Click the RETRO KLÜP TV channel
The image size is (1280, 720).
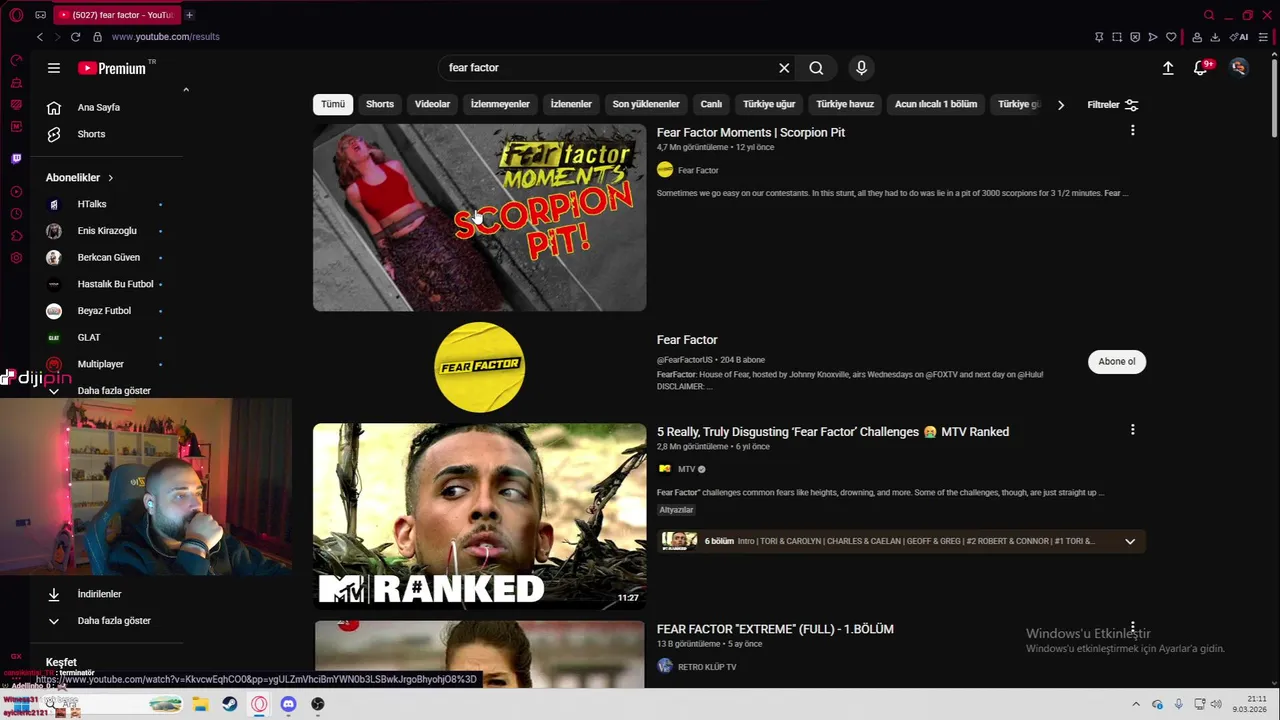pos(707,667)
